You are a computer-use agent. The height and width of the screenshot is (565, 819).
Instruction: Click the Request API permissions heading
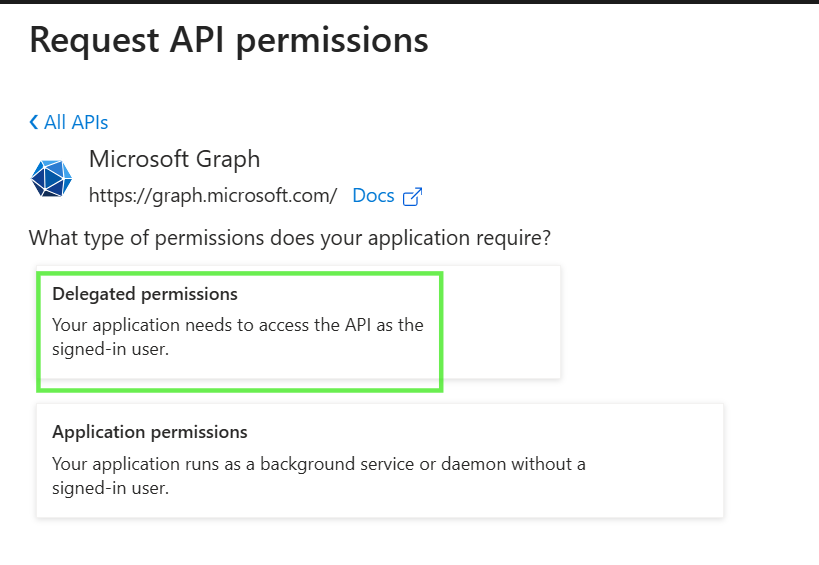229,40
